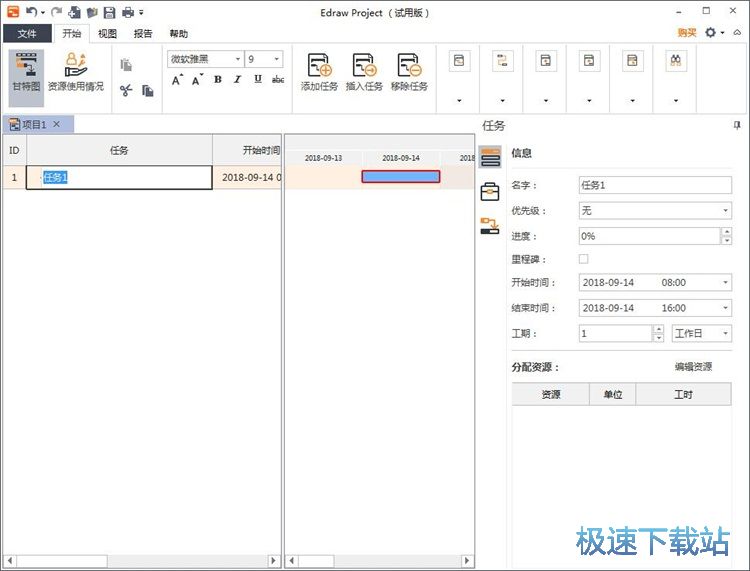Open the font name dropdown 微软雅黑

tap(205, 60)
